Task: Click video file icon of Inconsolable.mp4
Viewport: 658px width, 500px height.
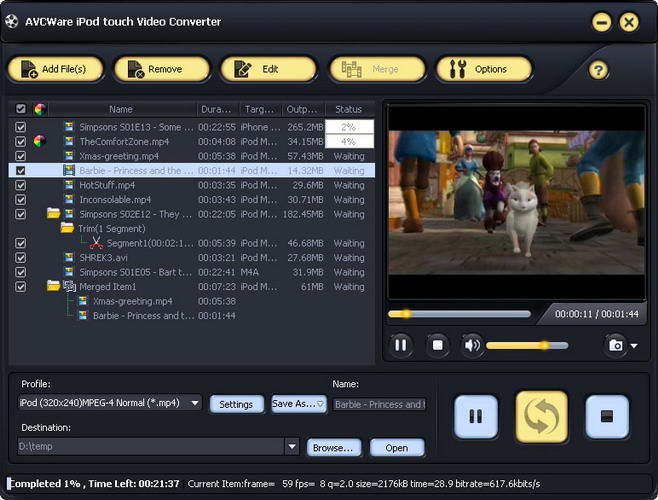Action: [69, 199]
